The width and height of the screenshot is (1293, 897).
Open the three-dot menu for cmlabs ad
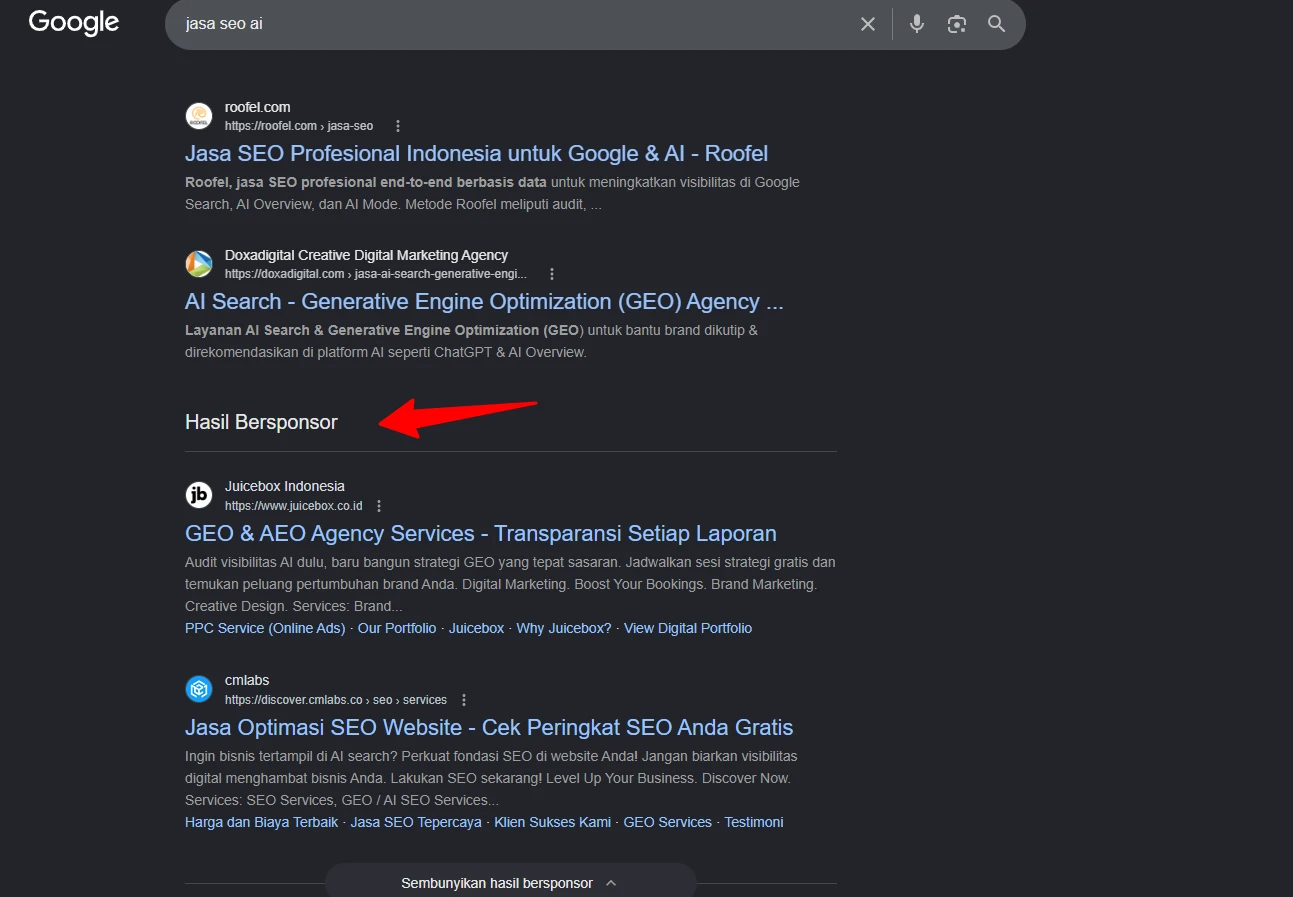tap(464, 700)
